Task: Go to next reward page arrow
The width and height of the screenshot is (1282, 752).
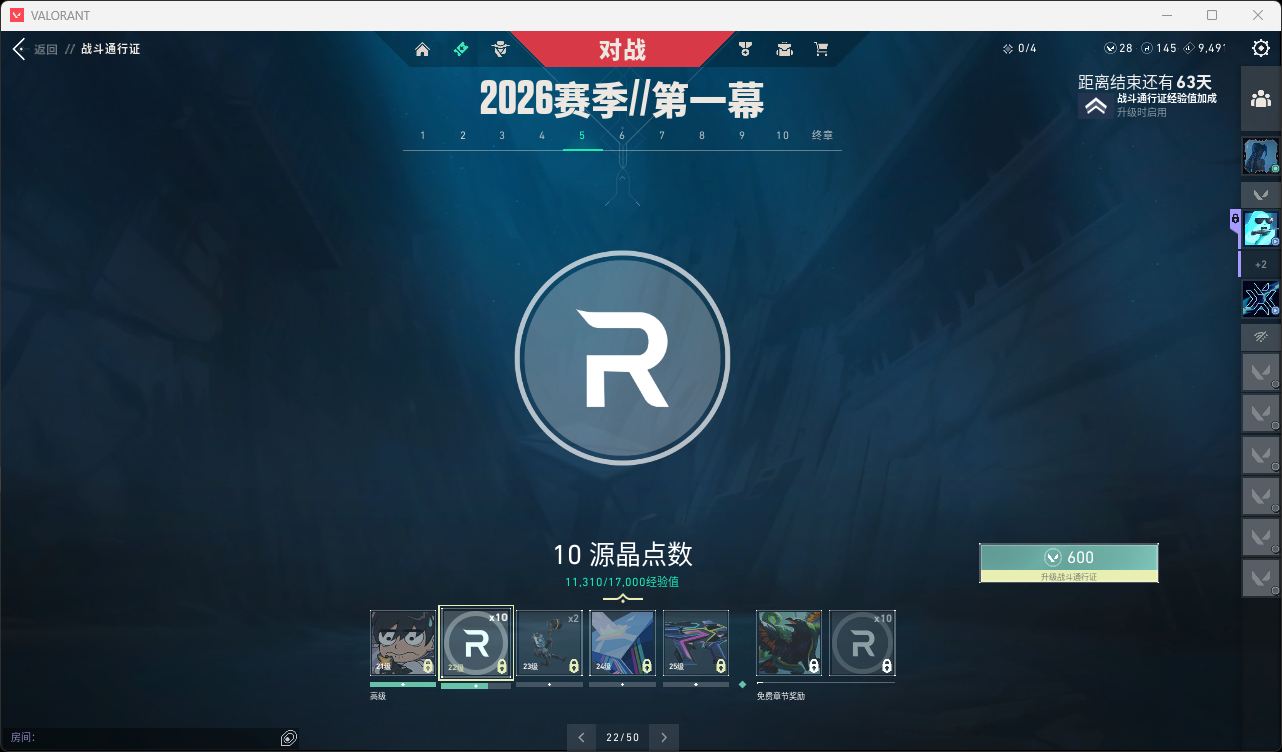Action: pyautogui.click(x=663, y=738)
